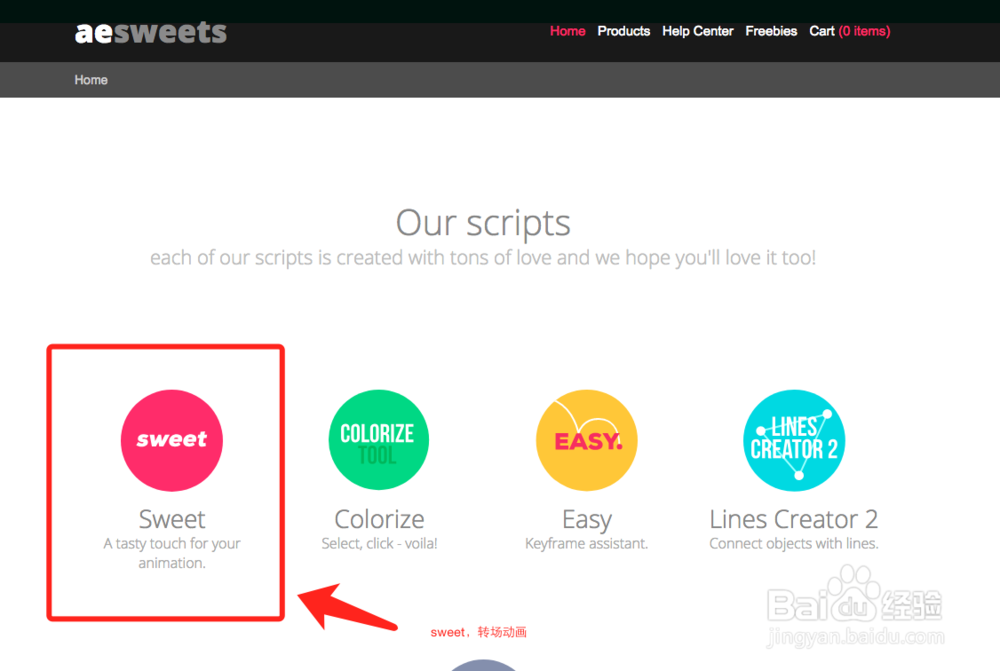Open the pink Sweet script icon
1000x671 pixels.
(172, 440)
